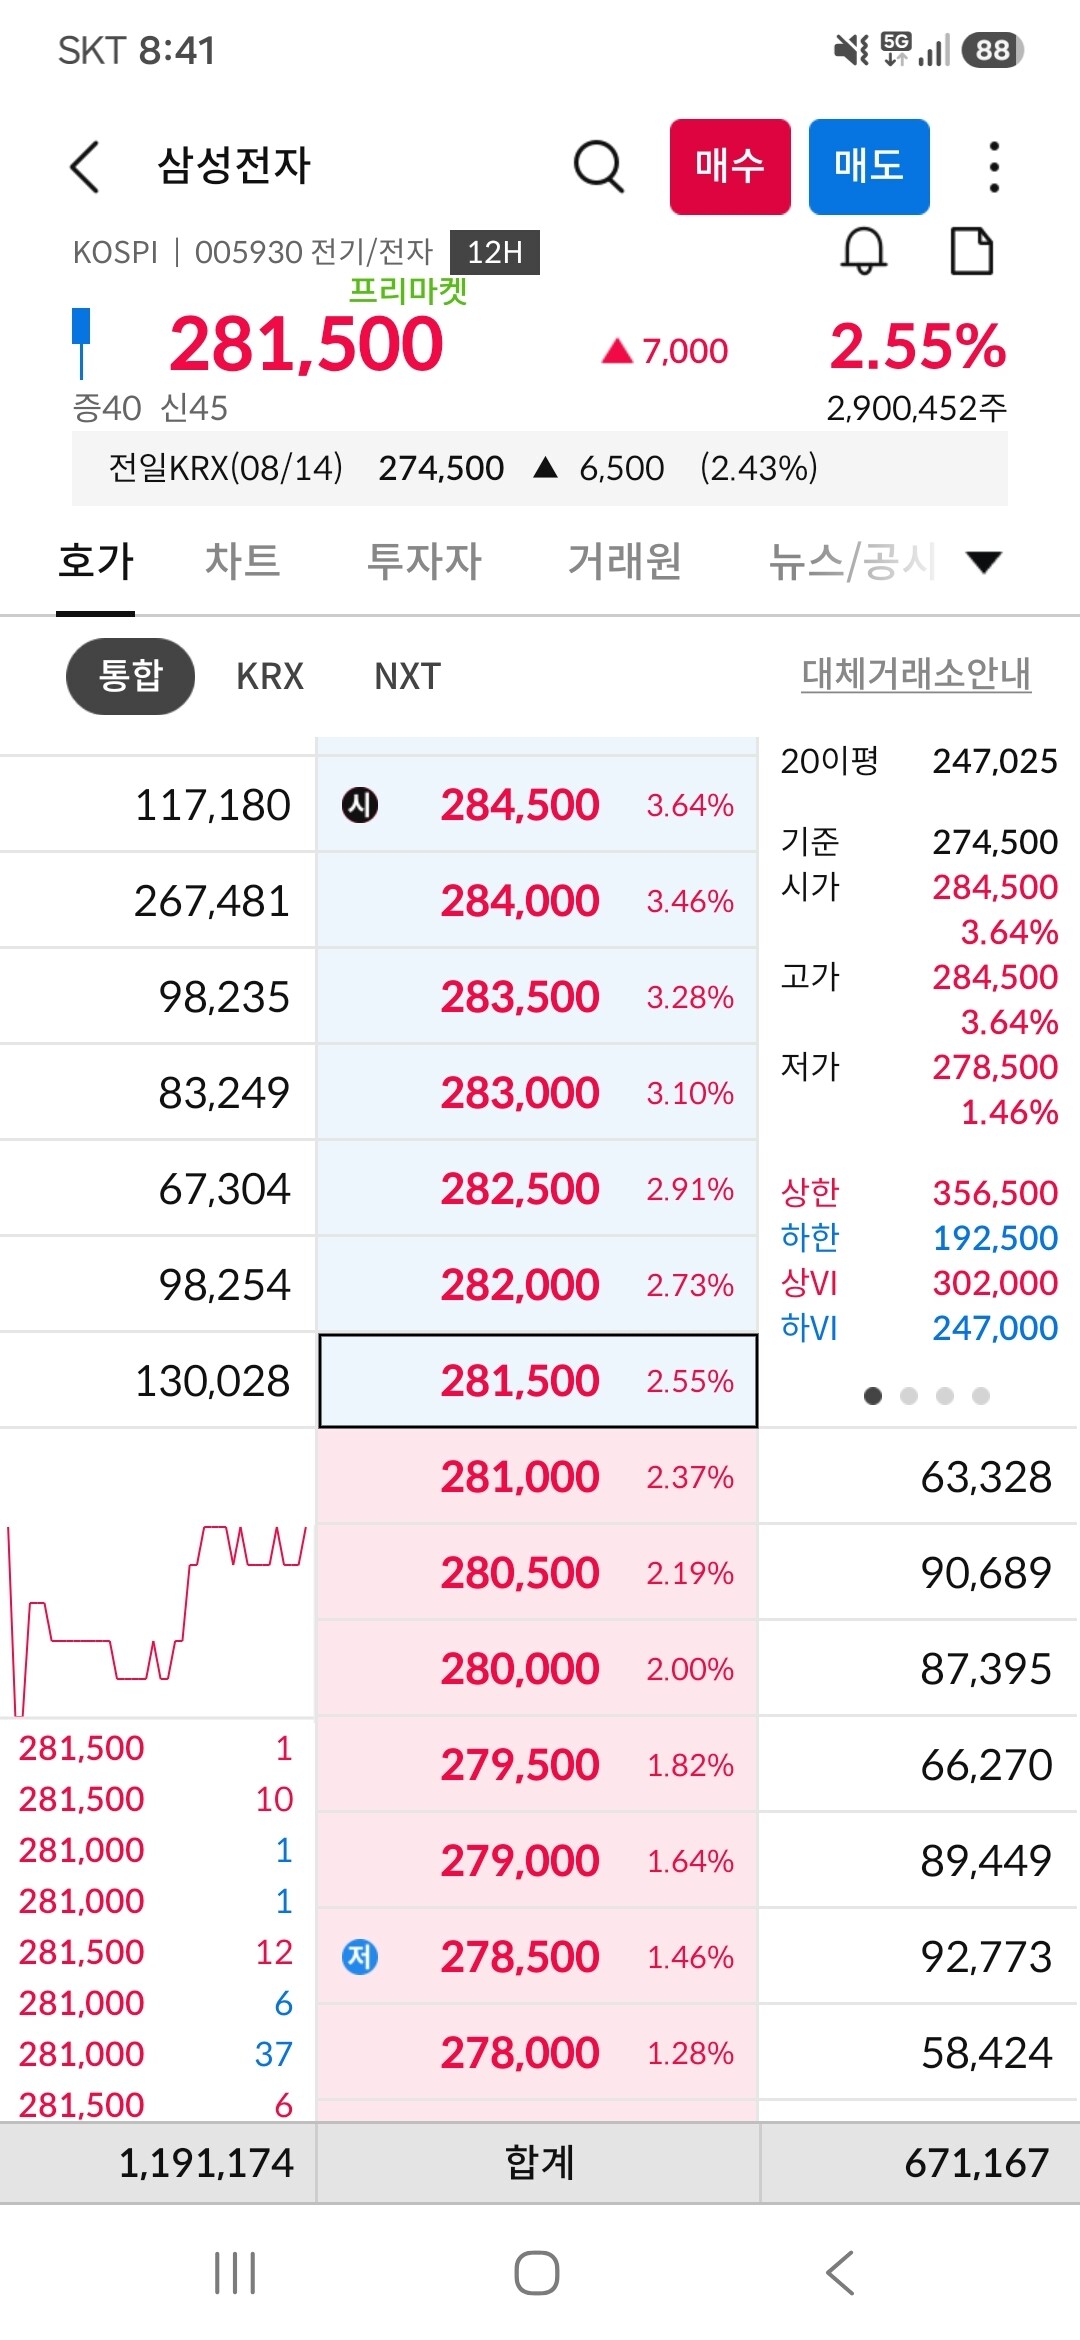The height and width of the screenshot is (2340, 1080).
Task: Tap the Android recent apps button
Action: pos(236,2272)
